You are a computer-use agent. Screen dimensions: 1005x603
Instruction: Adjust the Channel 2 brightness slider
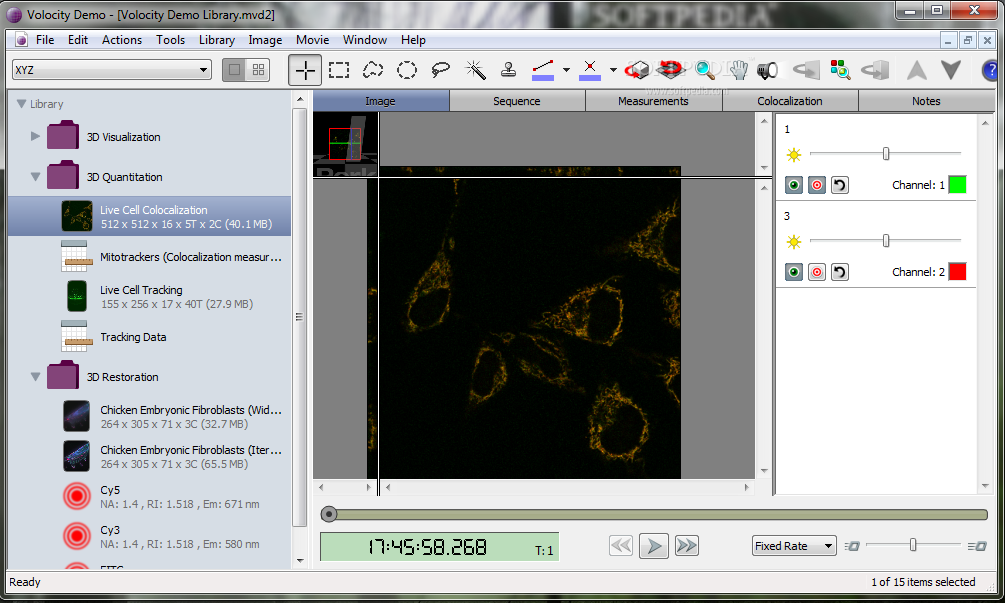click(x=886, y=240)
